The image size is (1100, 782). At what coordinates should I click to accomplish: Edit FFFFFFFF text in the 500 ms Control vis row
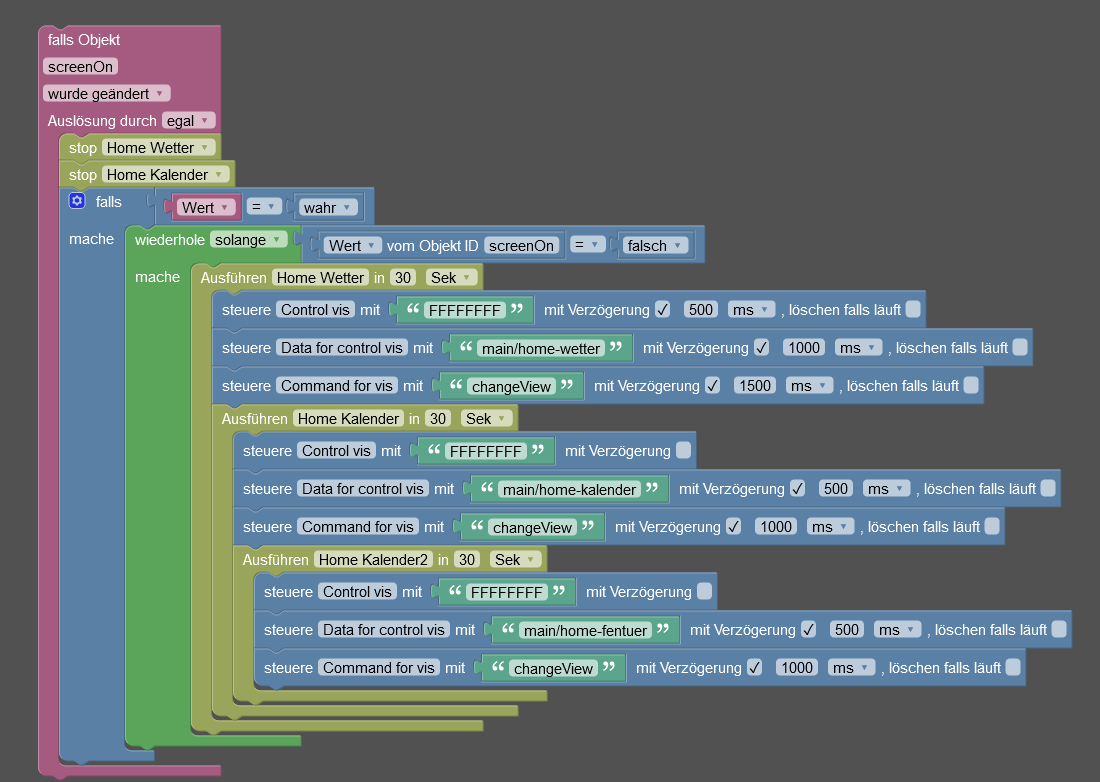[464, 311]
